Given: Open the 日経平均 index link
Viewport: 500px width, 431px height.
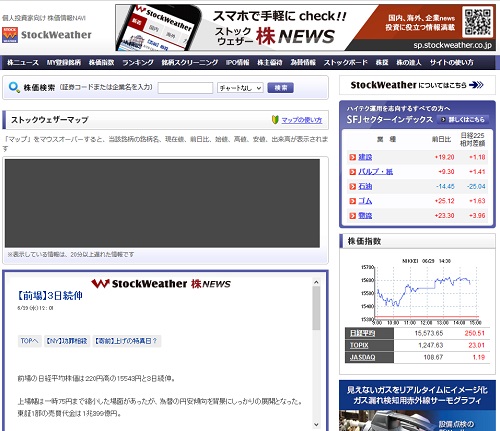Looking at the screenshot, I should coord(363,333).
